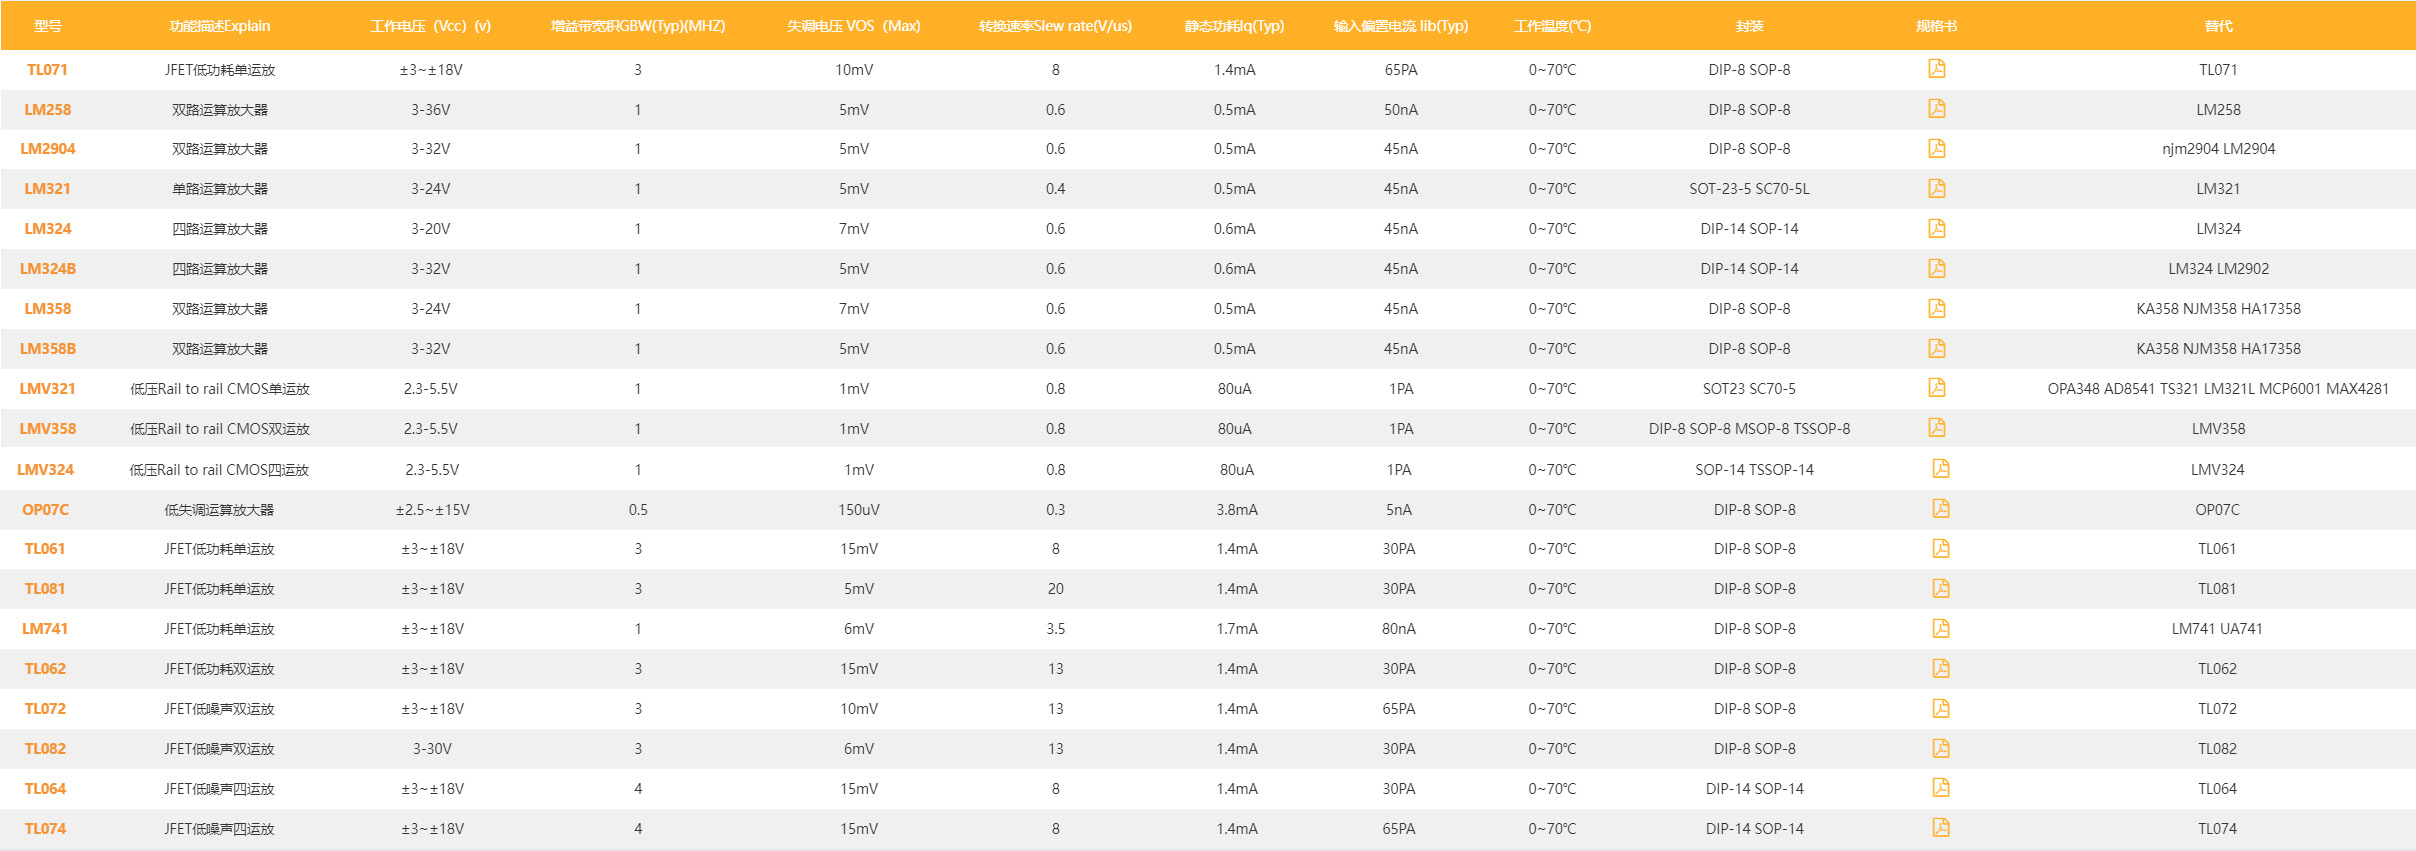Open PDF datasheet in LM358B row
Image resolution: width=2416 pixels, height=851 pixels.
[x=1936, y=349]
